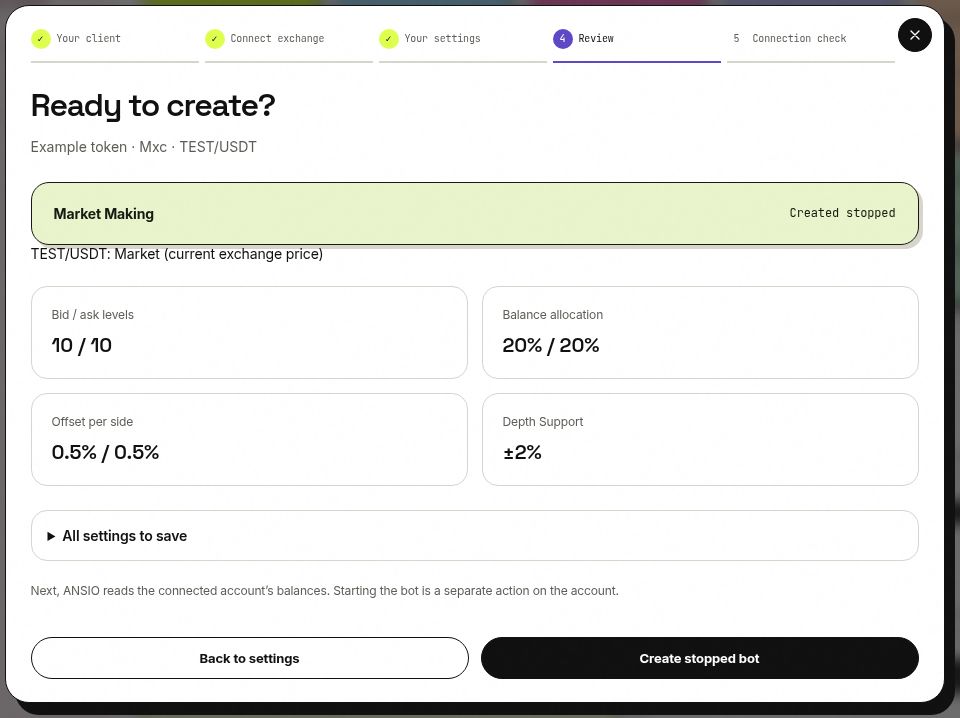Expand All settings to save
Screen dimensions: 960x718
pos(474,536)
